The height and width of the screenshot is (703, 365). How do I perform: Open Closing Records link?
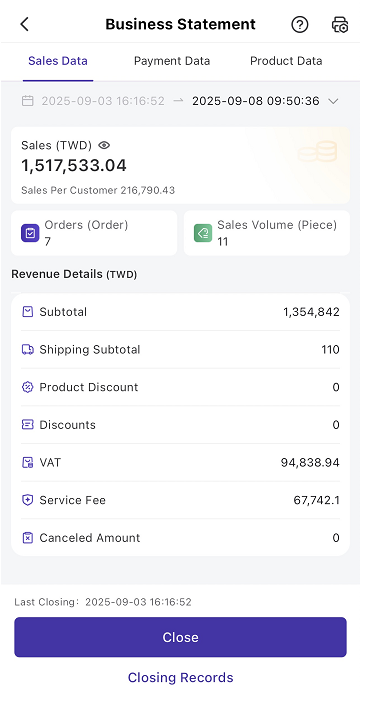[180, 677]
